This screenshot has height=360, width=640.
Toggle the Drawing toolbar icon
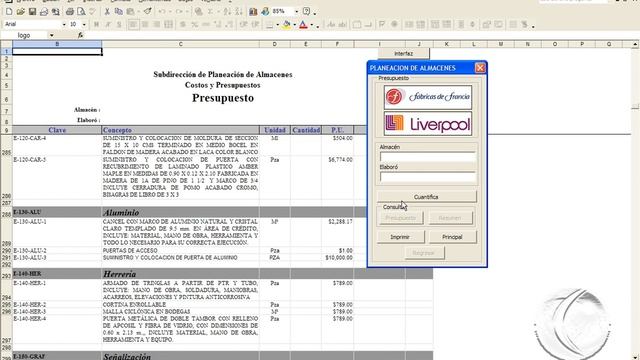[265, 11]
